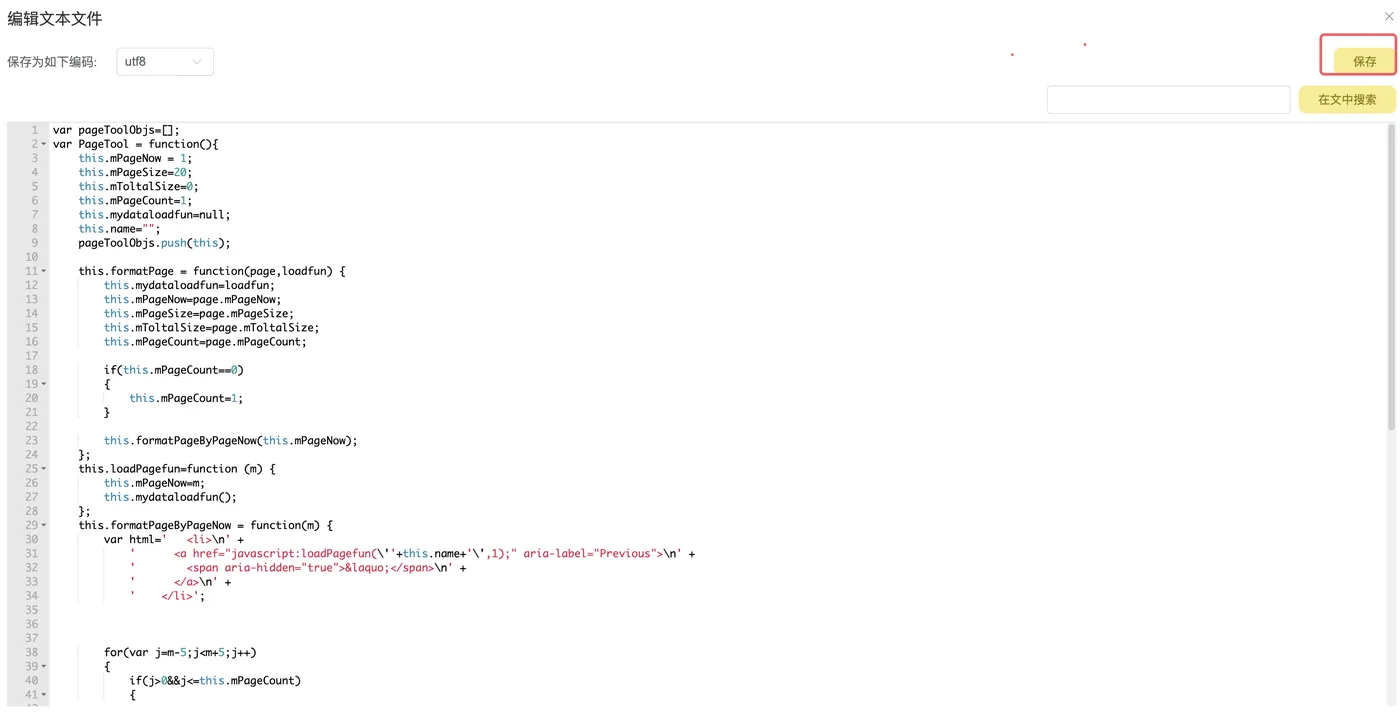This screenshot has width=1400, height=713.
Task: Click code 'this.name="";' on line 8
Action: (x=119, y=229)
